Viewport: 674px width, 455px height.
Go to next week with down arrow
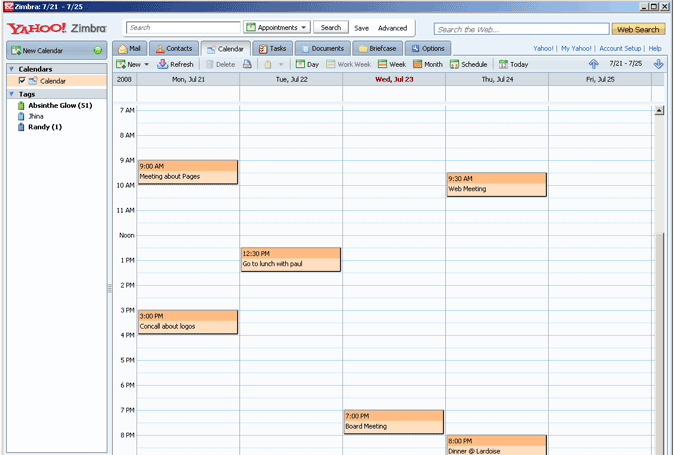tap(658, 64)
